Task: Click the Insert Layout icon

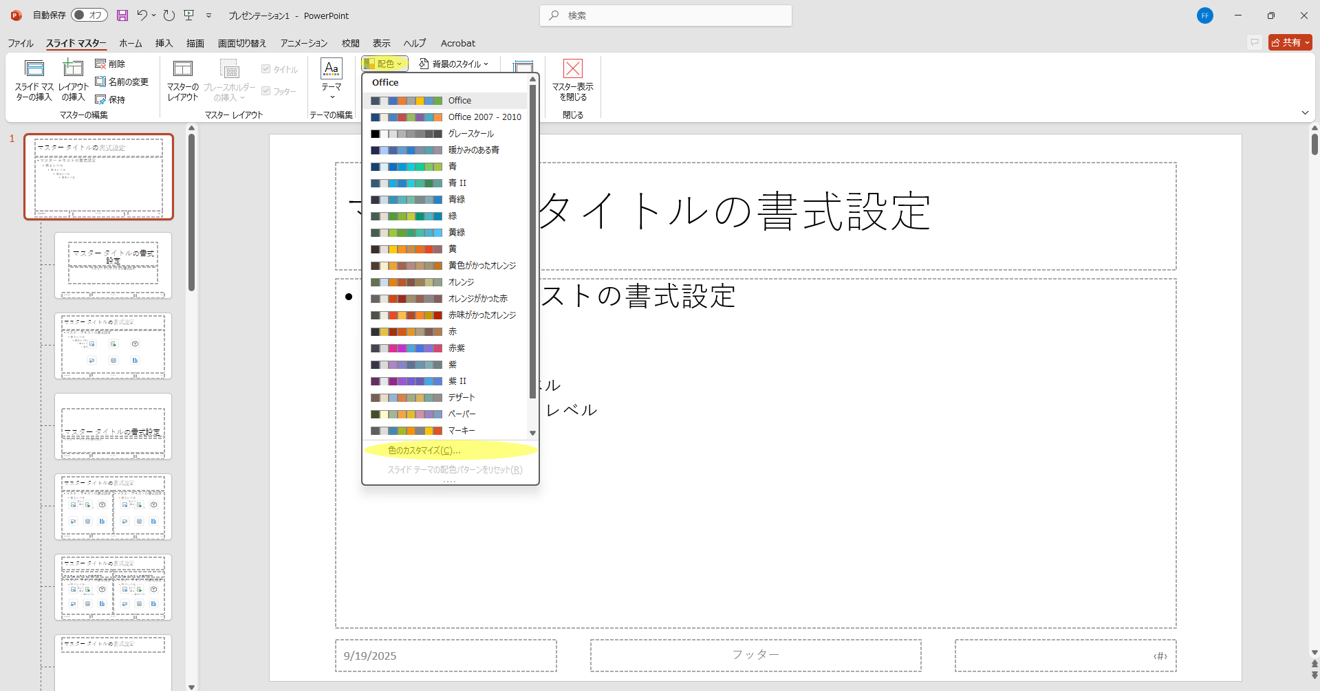Action: point(73,69)
